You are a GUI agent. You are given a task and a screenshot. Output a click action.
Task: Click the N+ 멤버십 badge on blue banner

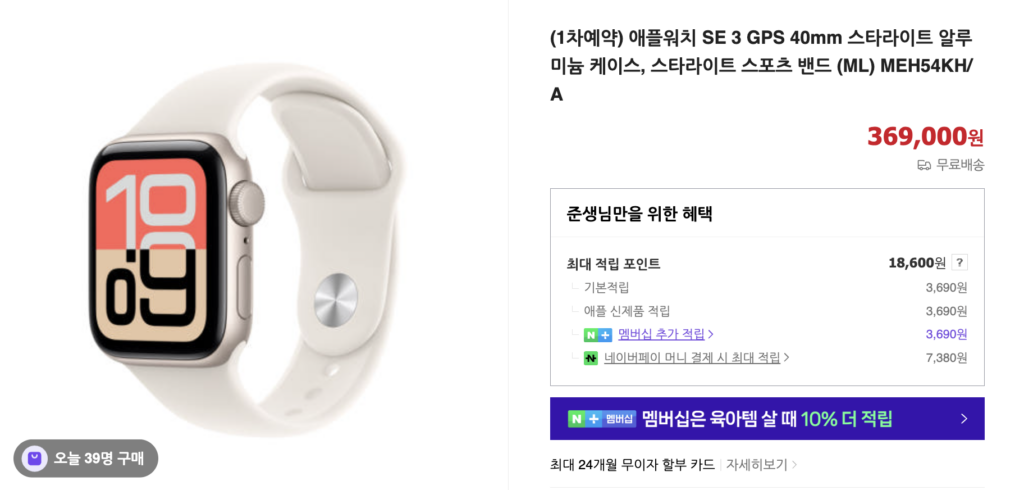(601, 419)
